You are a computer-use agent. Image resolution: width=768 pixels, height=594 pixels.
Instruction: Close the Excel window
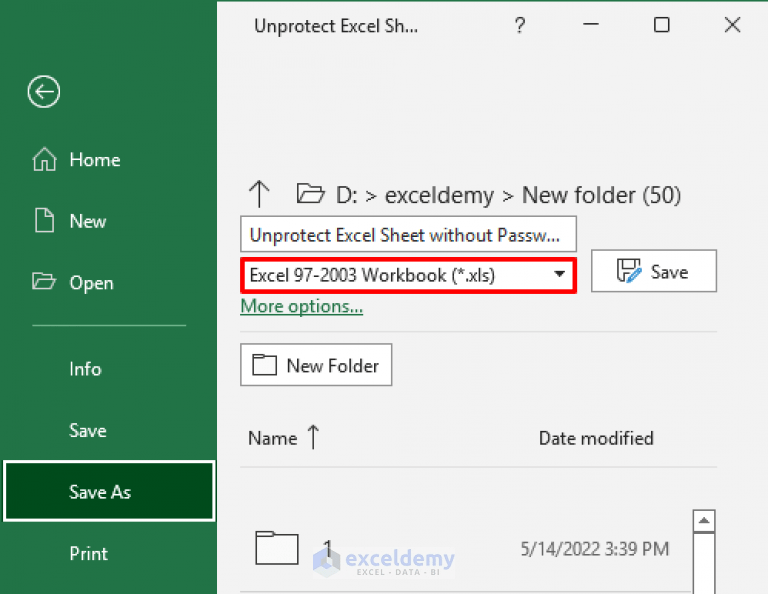732,24
